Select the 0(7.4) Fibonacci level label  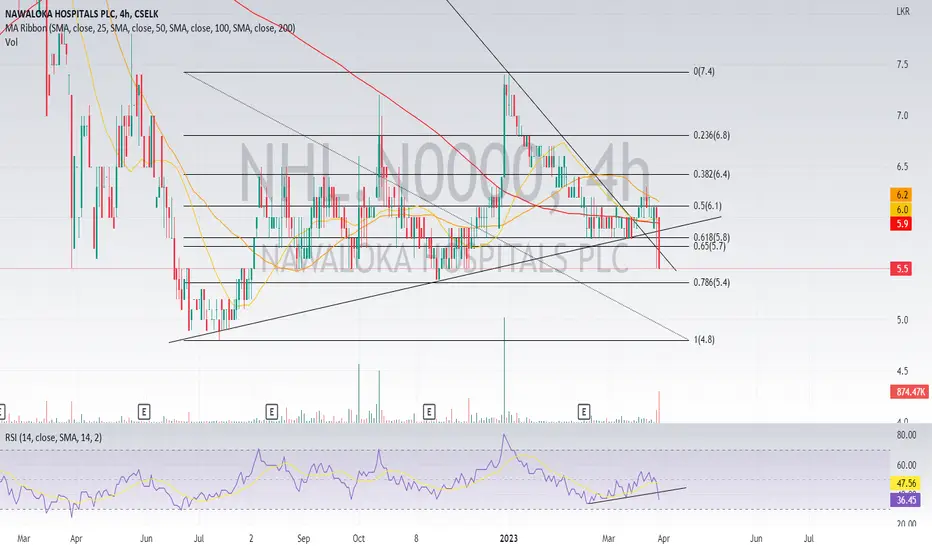coord(704,71)
